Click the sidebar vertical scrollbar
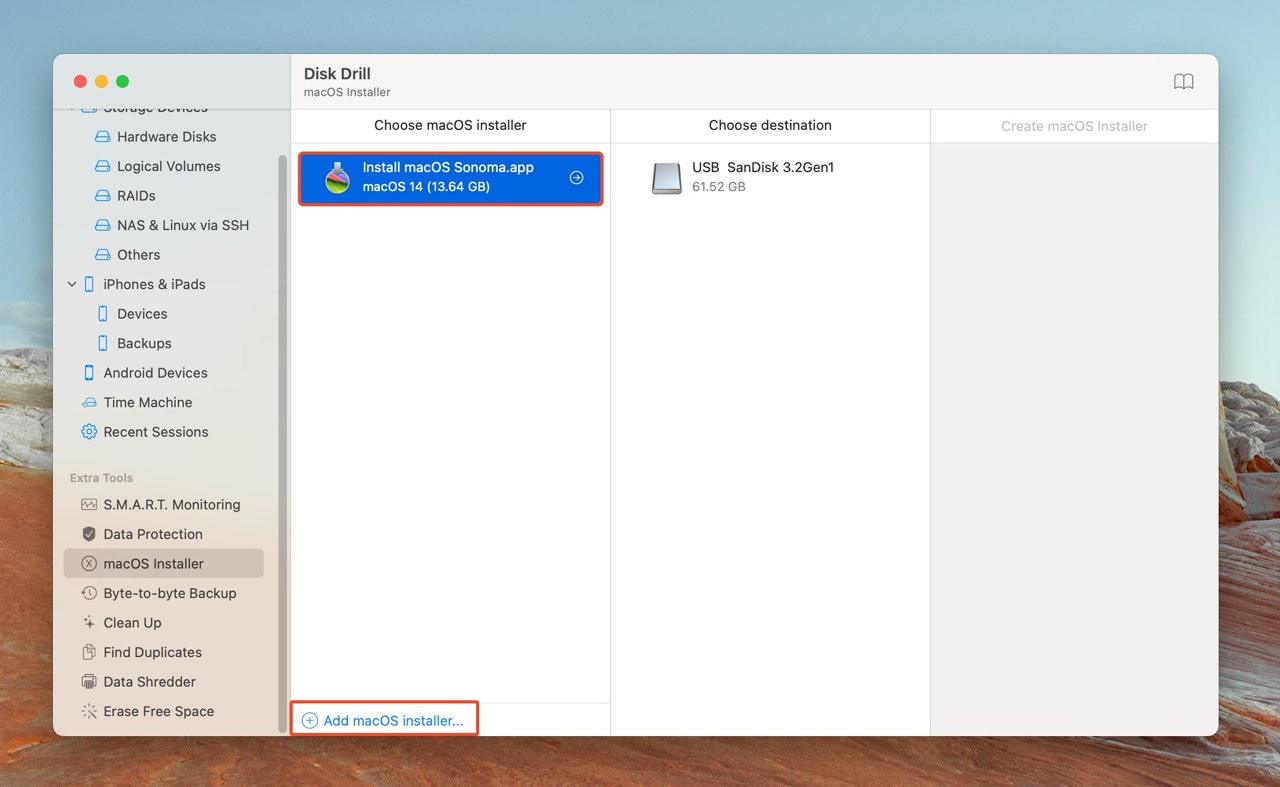The image size is (1280, 787). (283, 443)
